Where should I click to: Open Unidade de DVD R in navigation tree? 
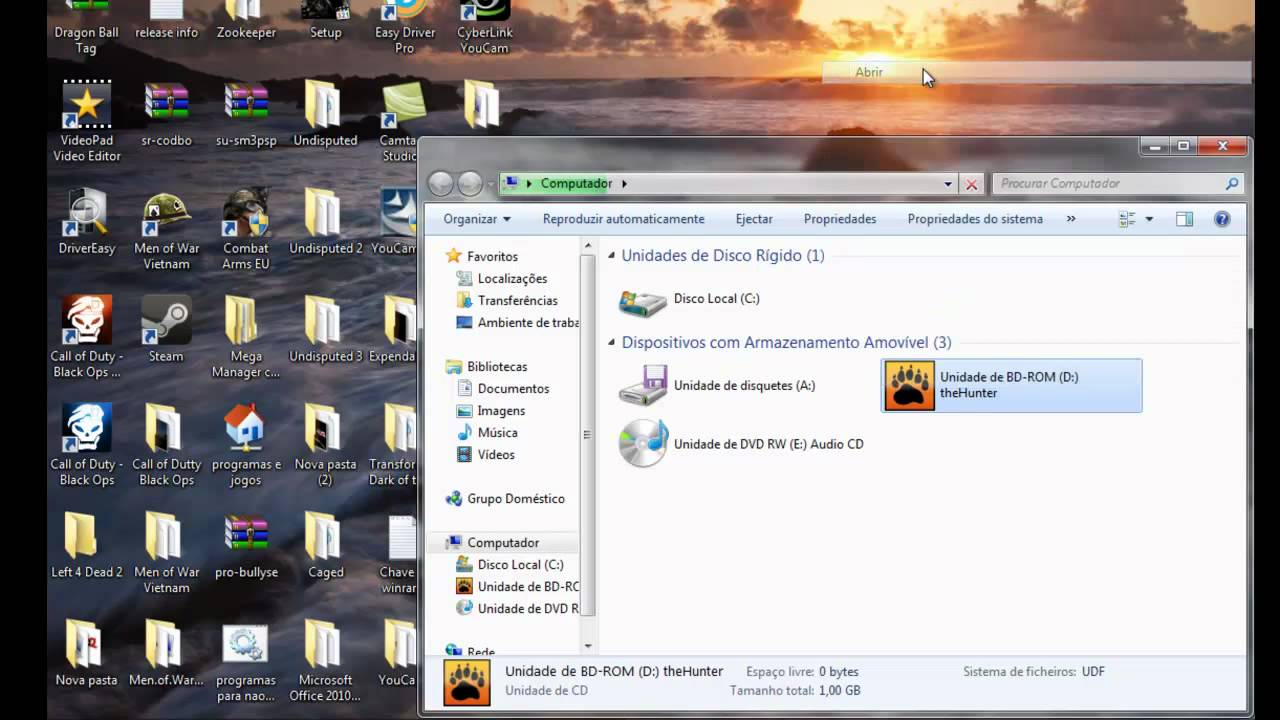[x=517, y=609]
